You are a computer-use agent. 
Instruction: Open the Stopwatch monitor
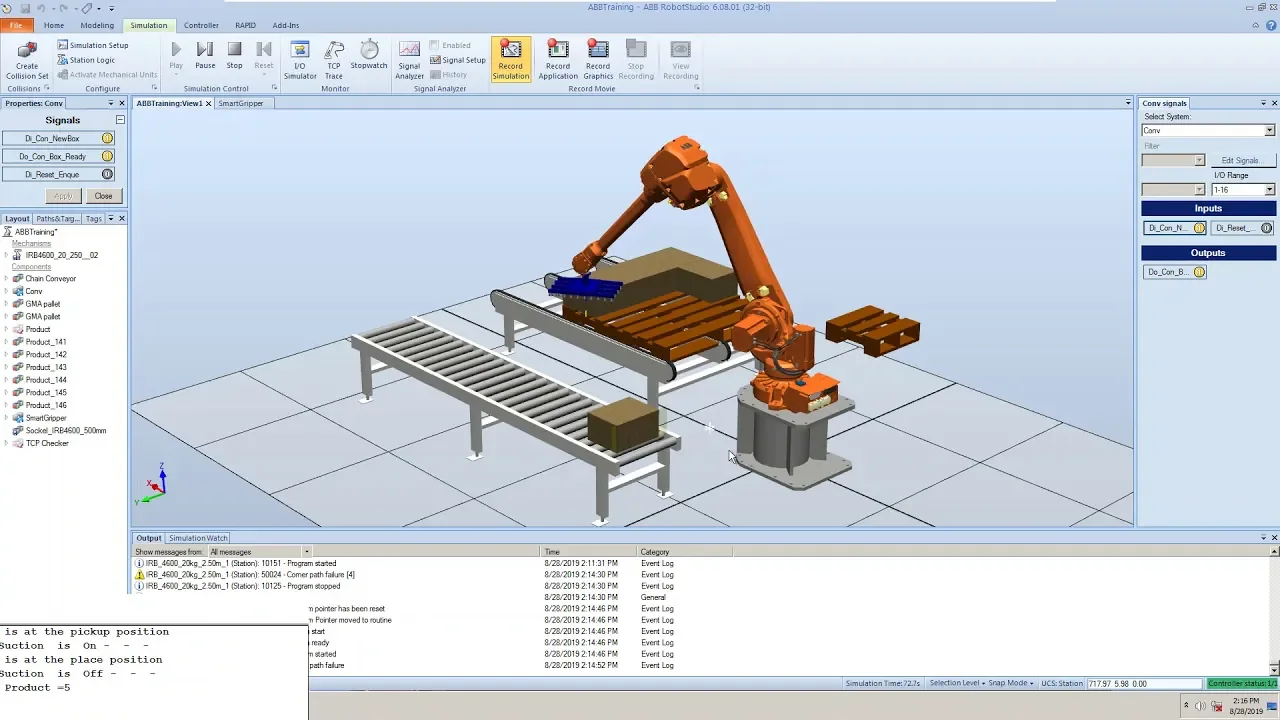[x=368, y=55]
